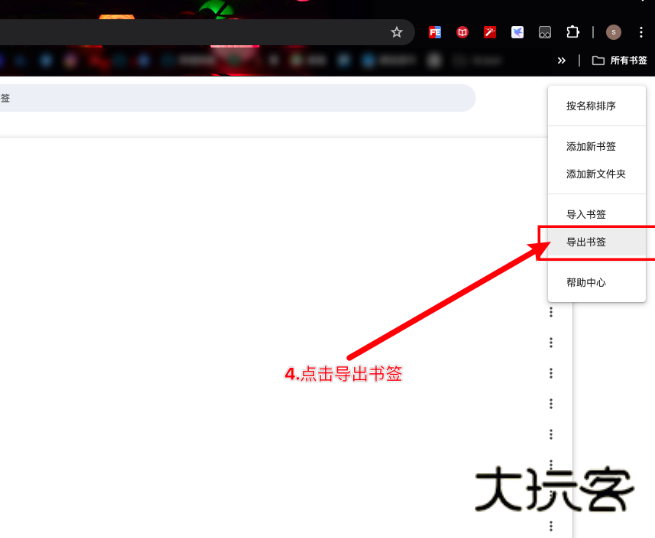Open the last bookmark row's three-dot menu
Image resolution: width=655 pixels, height=538 pixels.
click(x=551, y=526)
